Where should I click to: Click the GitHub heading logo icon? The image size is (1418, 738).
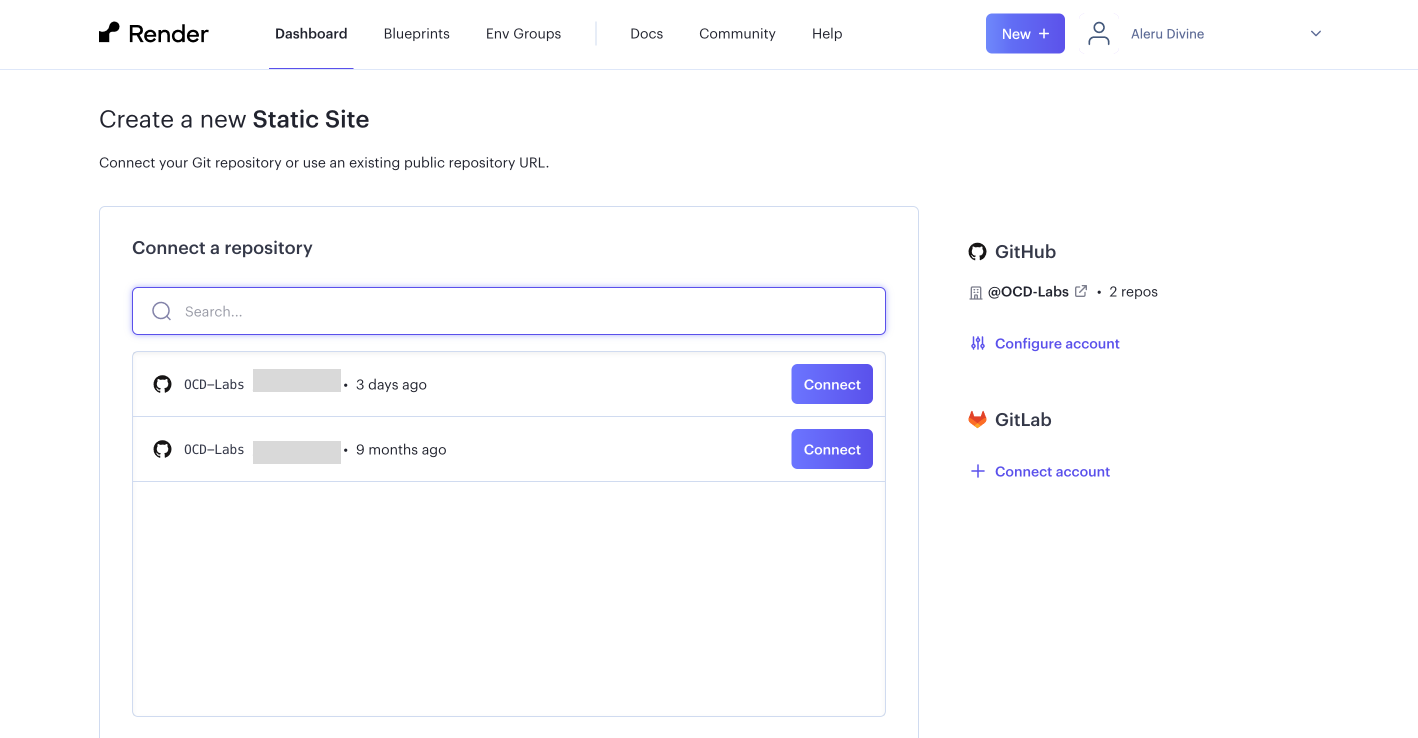pos(977,252)
